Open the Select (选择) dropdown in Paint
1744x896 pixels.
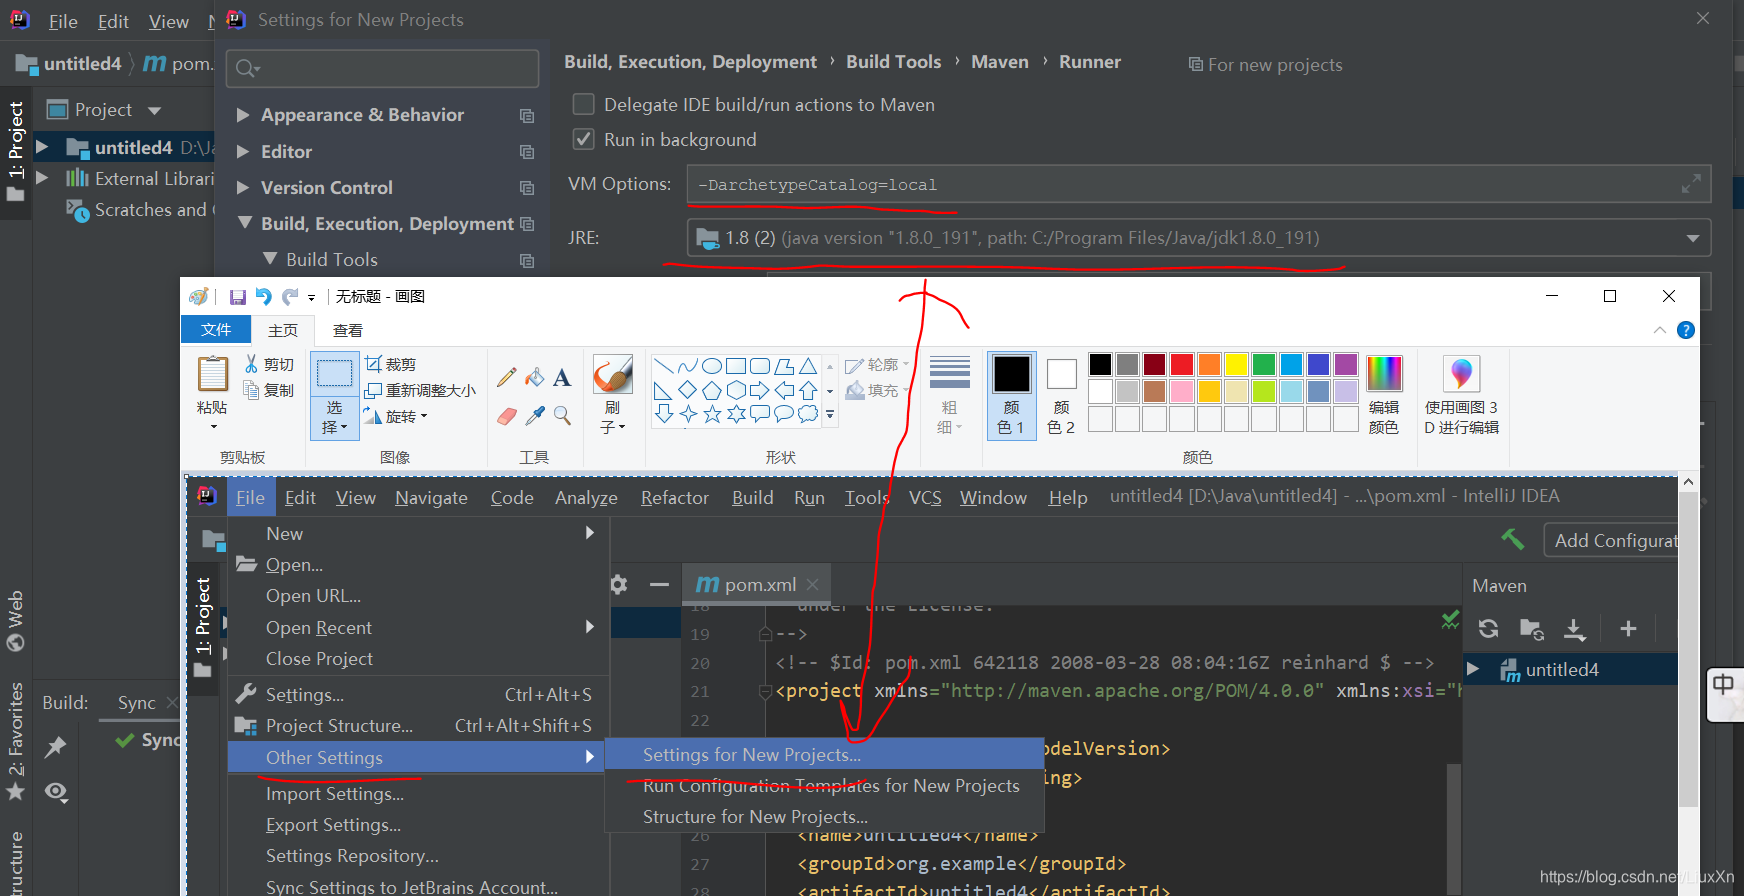334,418
